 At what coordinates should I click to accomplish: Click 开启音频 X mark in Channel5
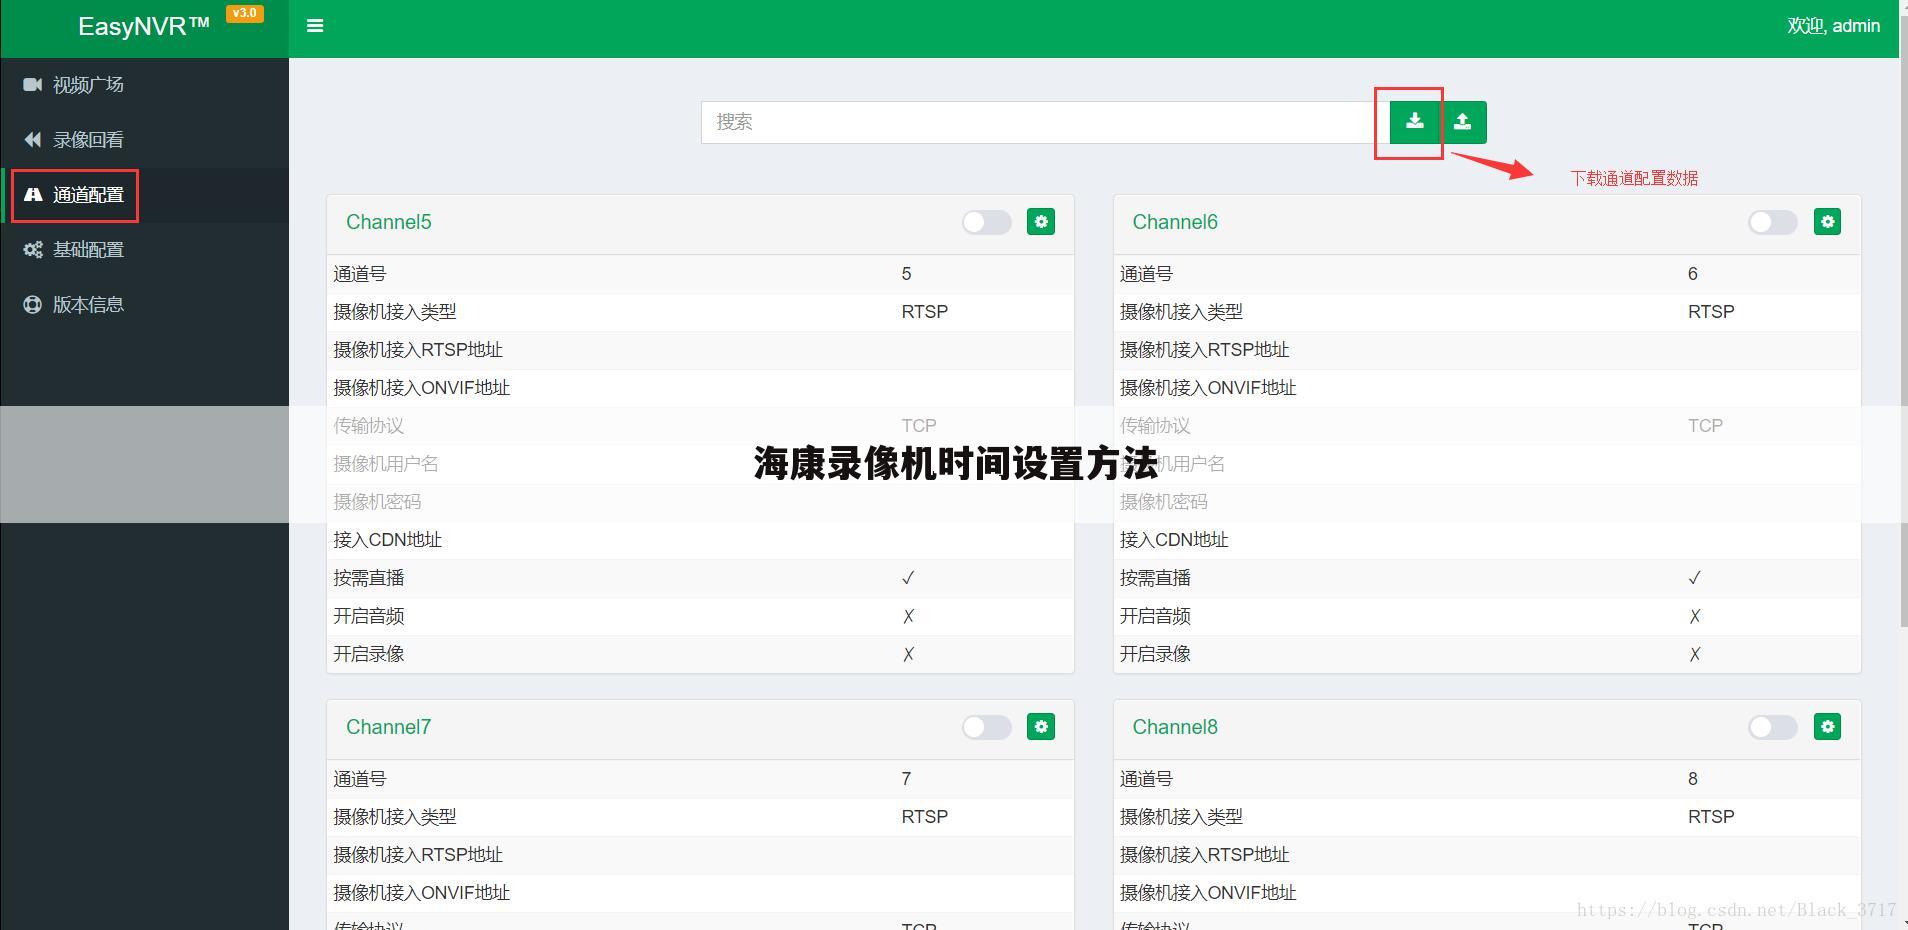point(908,616)
